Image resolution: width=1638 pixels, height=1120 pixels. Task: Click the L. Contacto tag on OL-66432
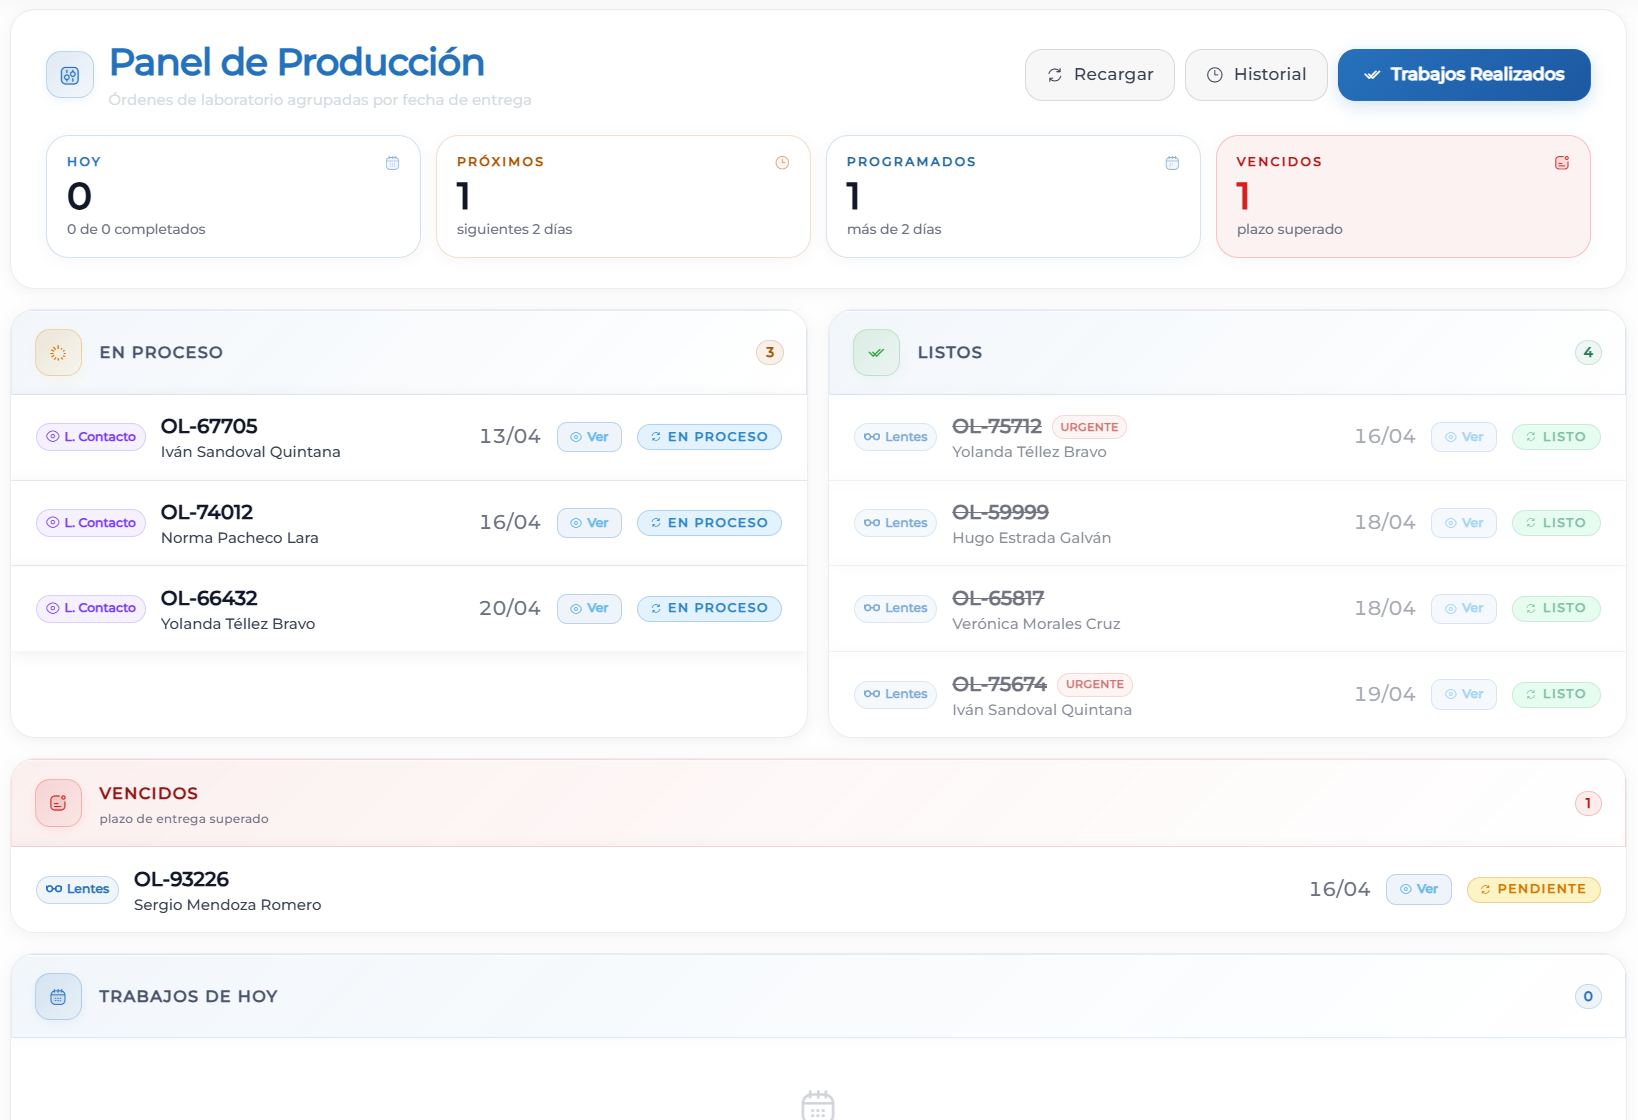[91, 608]
